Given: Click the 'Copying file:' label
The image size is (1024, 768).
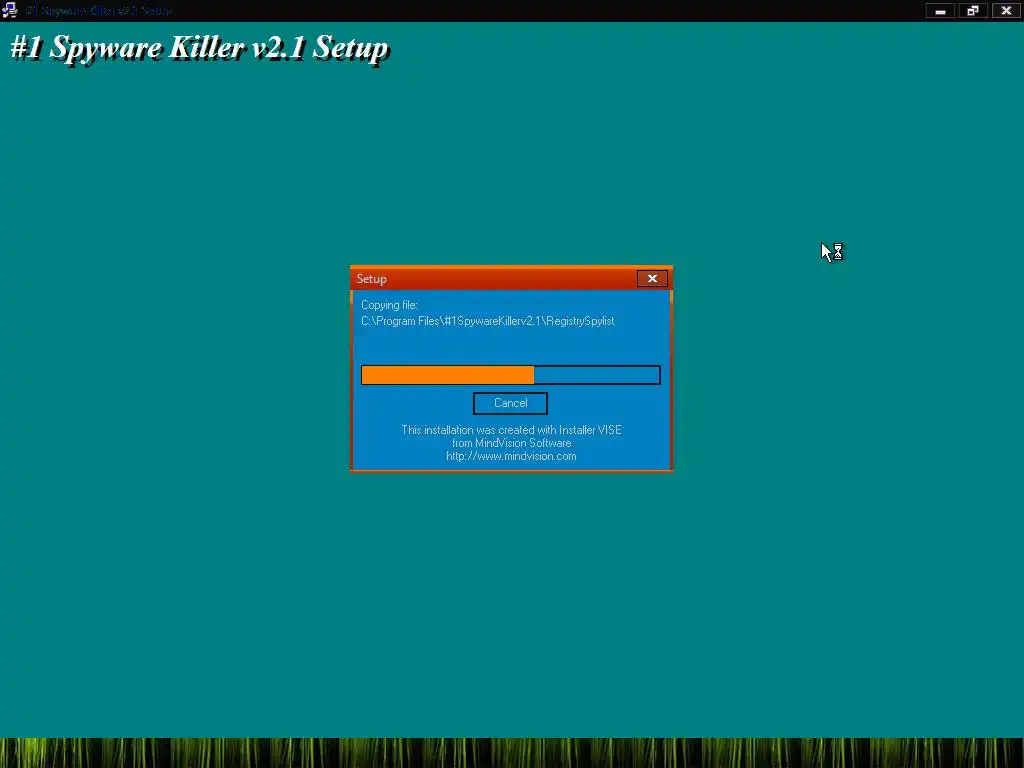Looking at the screenshot, I should pyautogui.click(x=389, y=305).
